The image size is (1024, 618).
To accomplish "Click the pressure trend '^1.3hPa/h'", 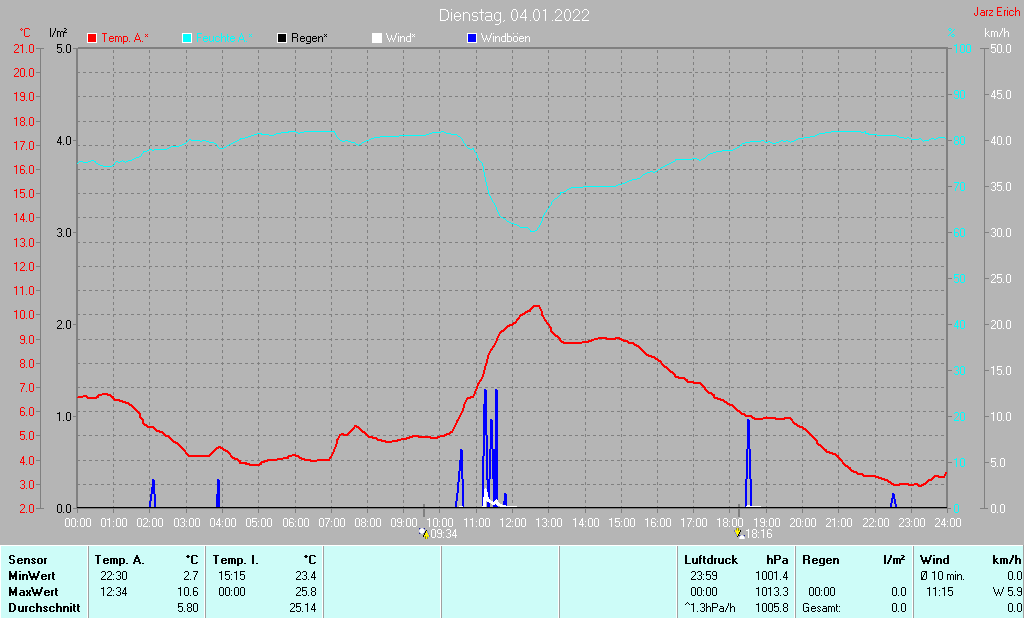I will click(x=710, y=608).
